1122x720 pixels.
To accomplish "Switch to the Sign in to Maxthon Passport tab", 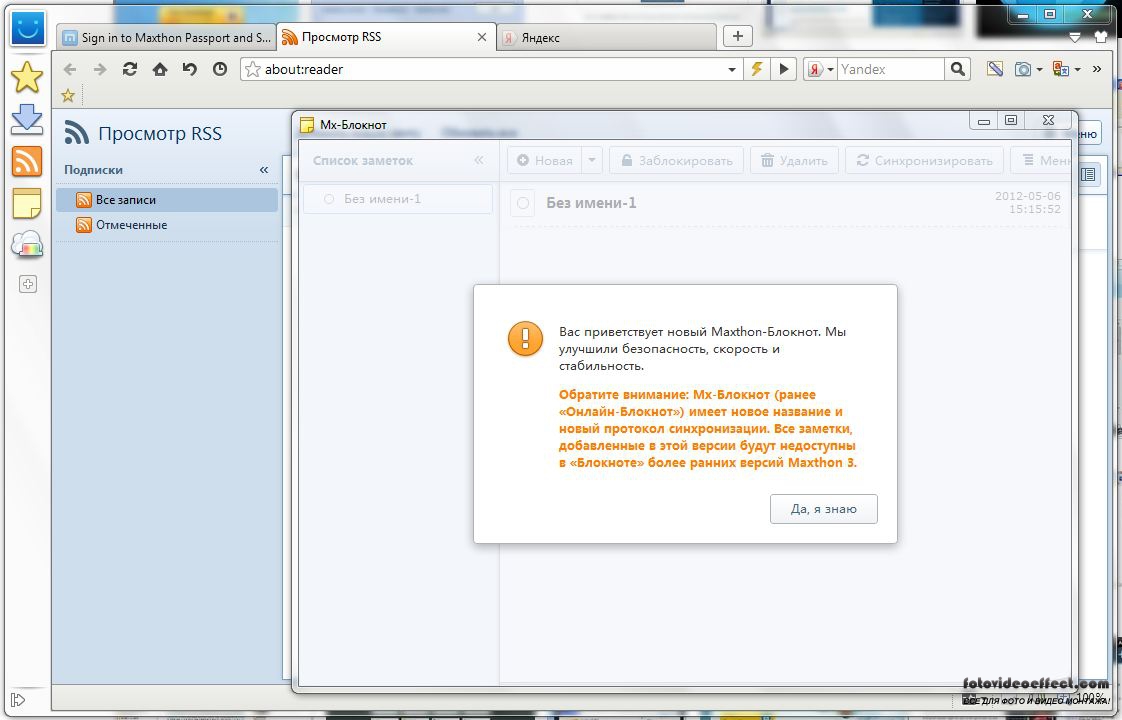I will (x=167, y=37).
